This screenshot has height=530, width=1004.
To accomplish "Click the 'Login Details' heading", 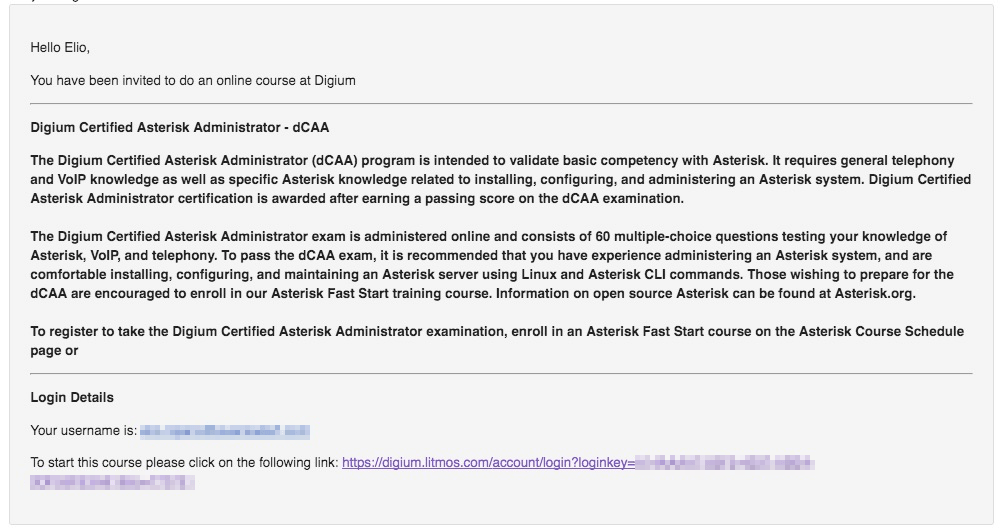I will [72, 397].
